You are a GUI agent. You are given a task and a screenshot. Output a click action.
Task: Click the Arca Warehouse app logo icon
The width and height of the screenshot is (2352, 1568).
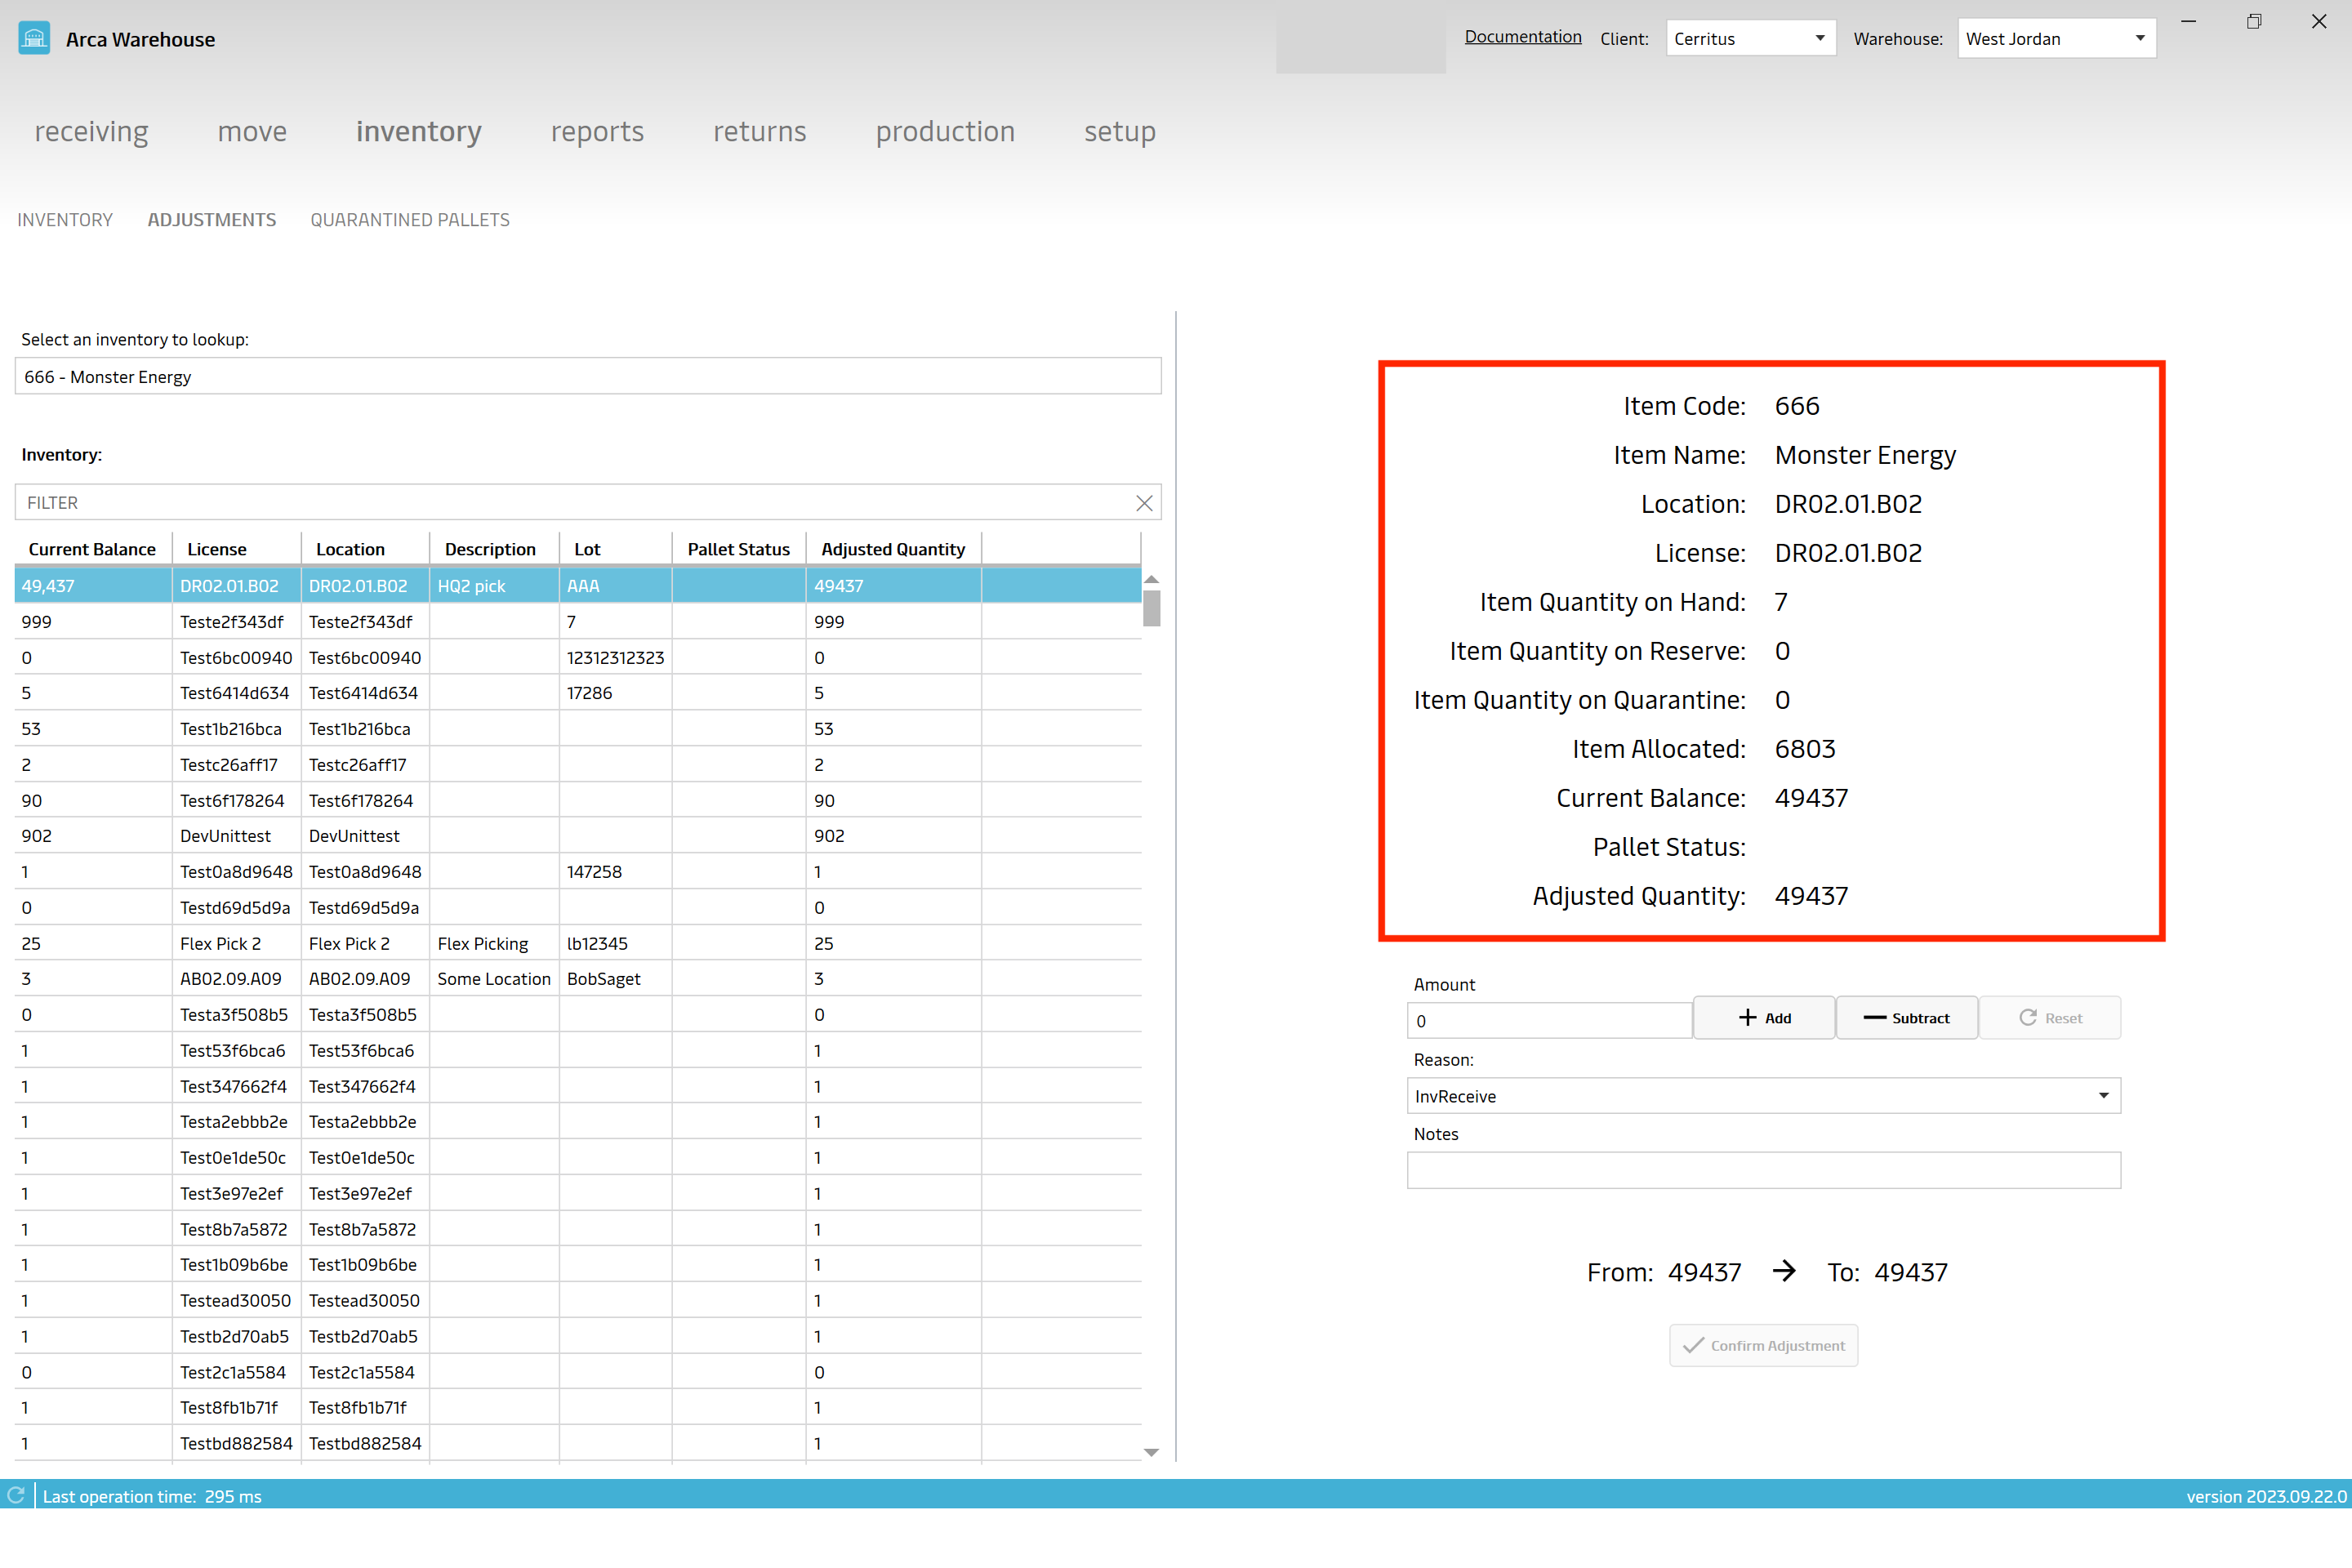(34, 39)
